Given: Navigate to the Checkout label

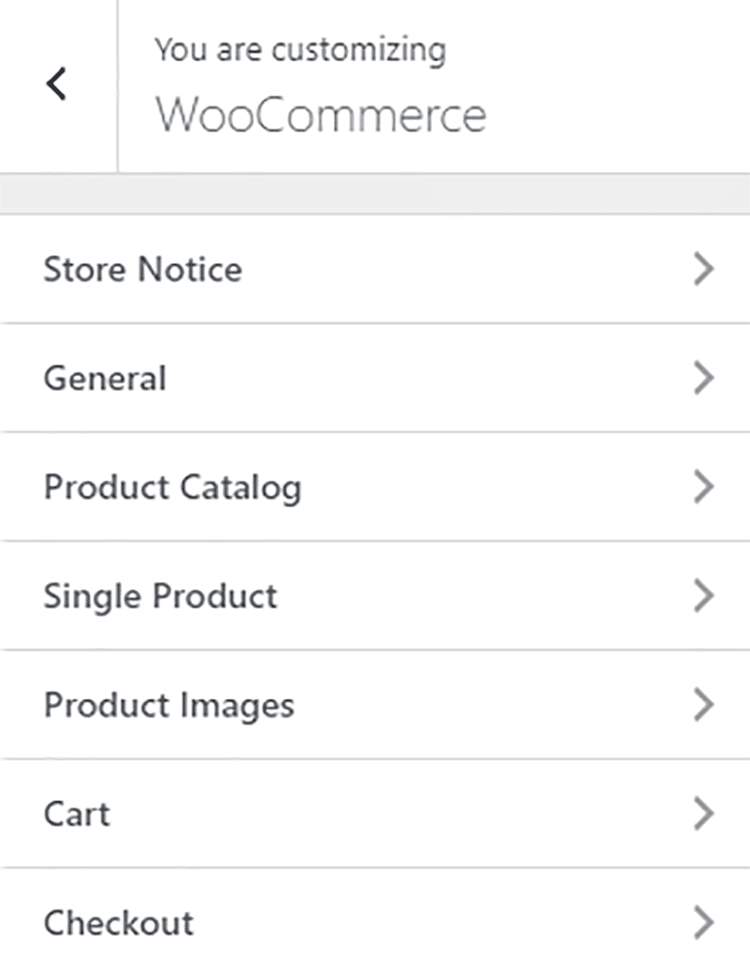Looking at the screenshot, I should click(118, 922).
